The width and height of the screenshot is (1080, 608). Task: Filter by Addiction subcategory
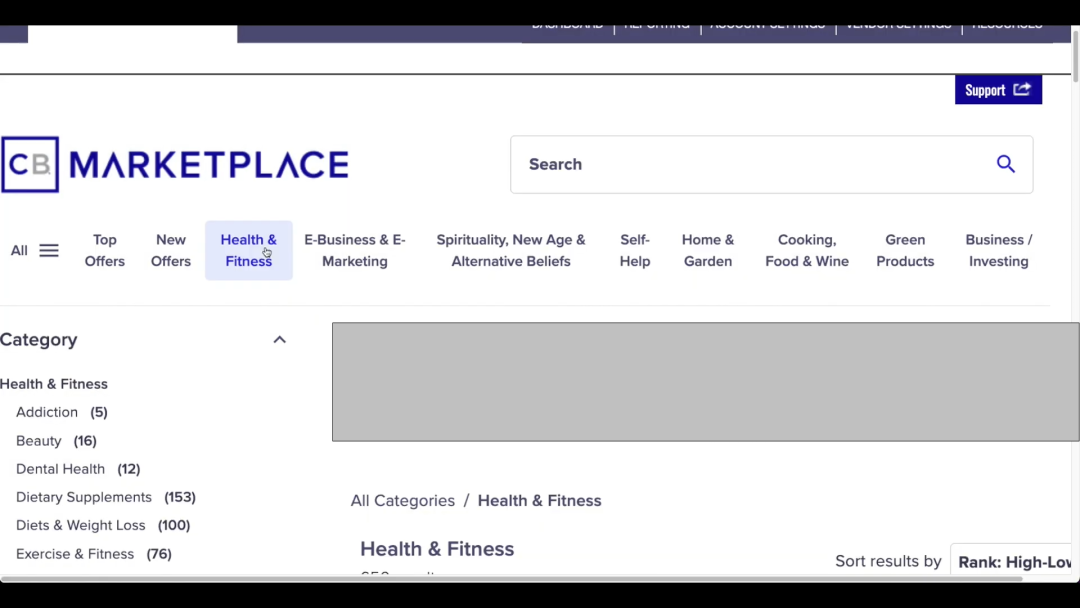tap(47, 412)
